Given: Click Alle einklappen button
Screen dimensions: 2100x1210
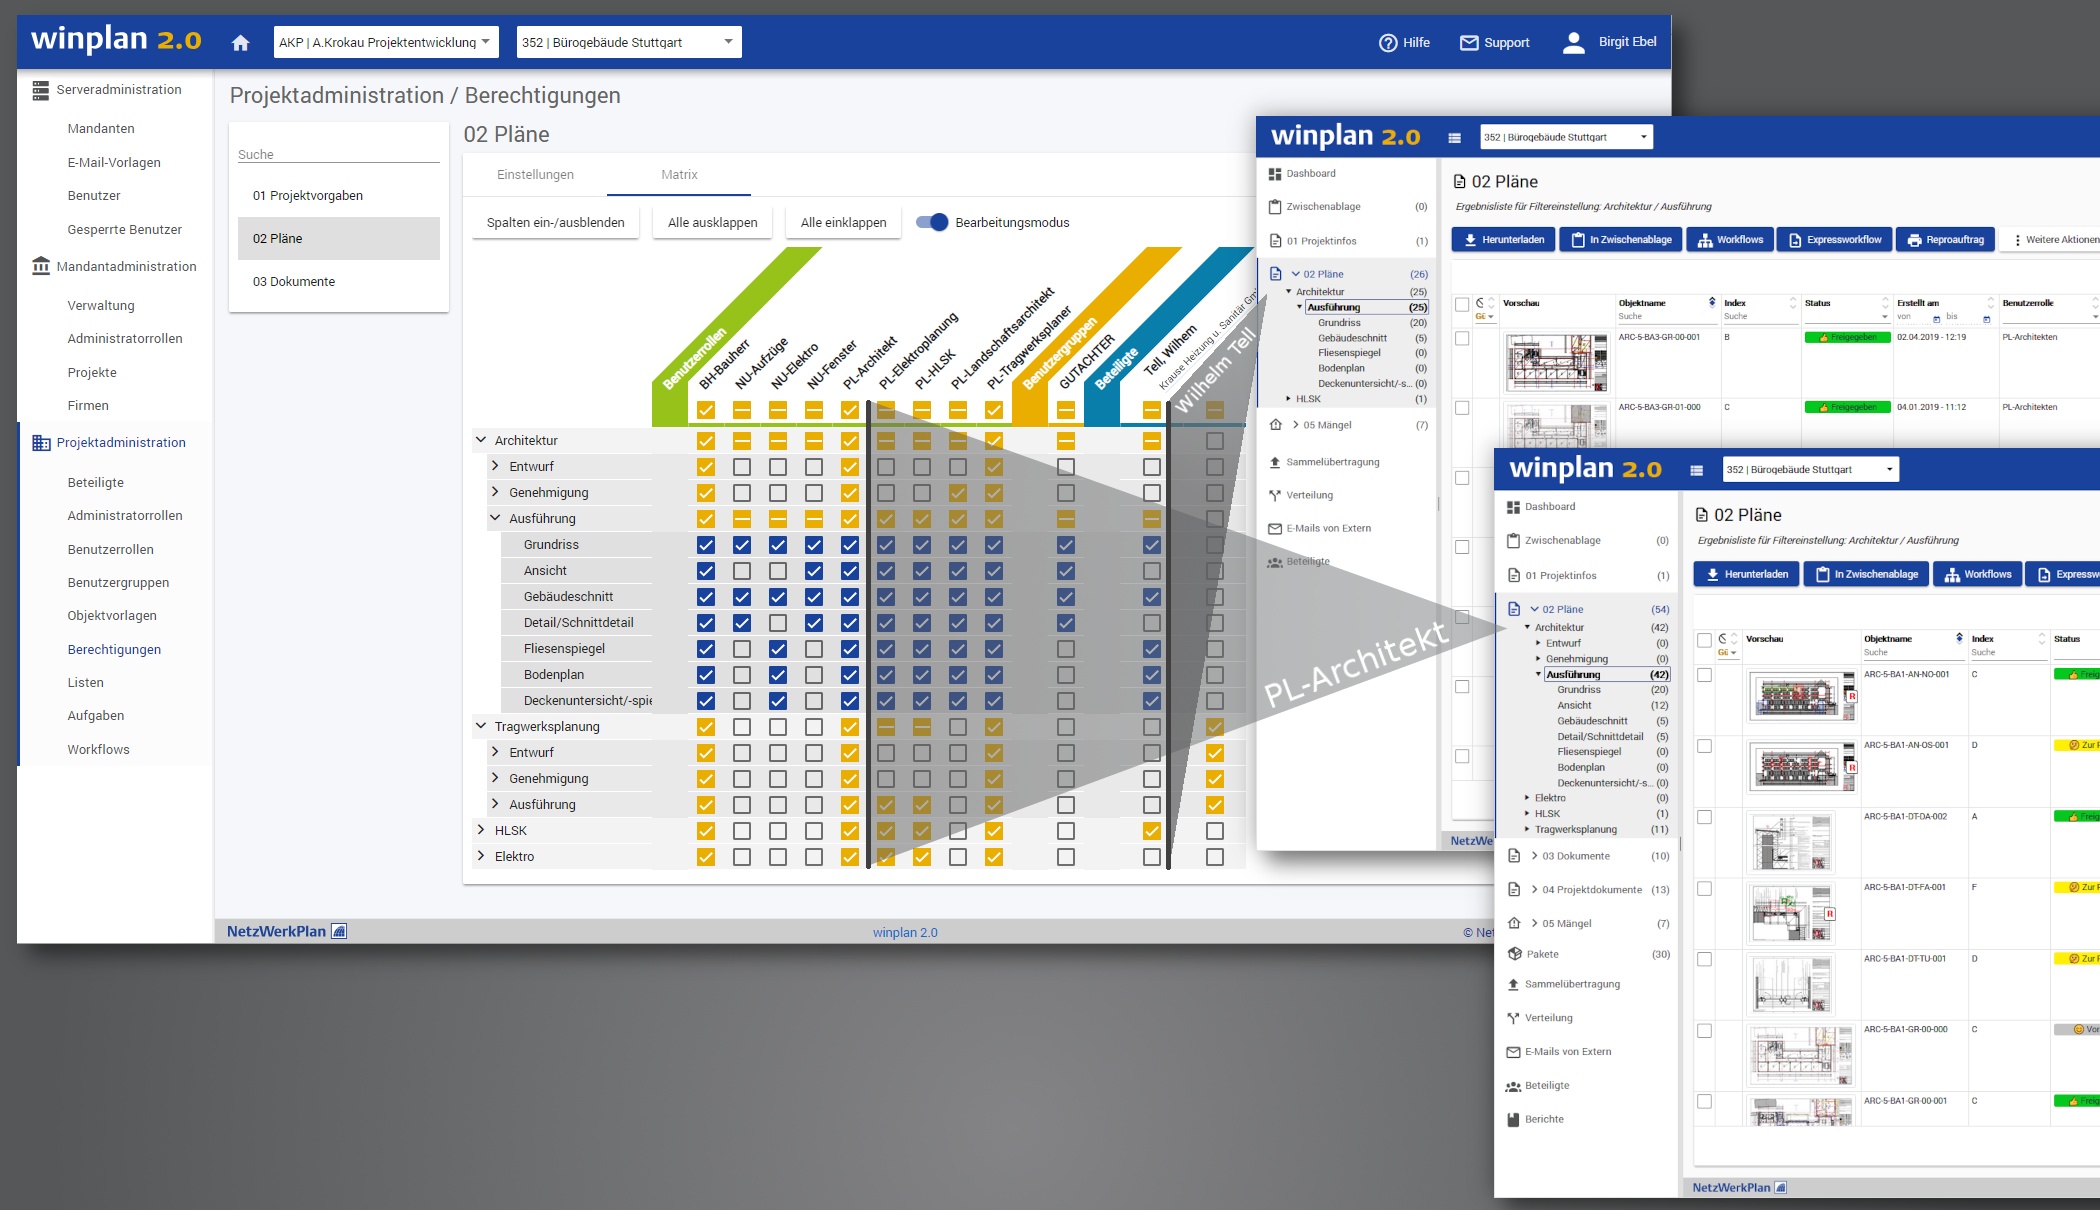Looking at the screenshot, I should point(843,222).
